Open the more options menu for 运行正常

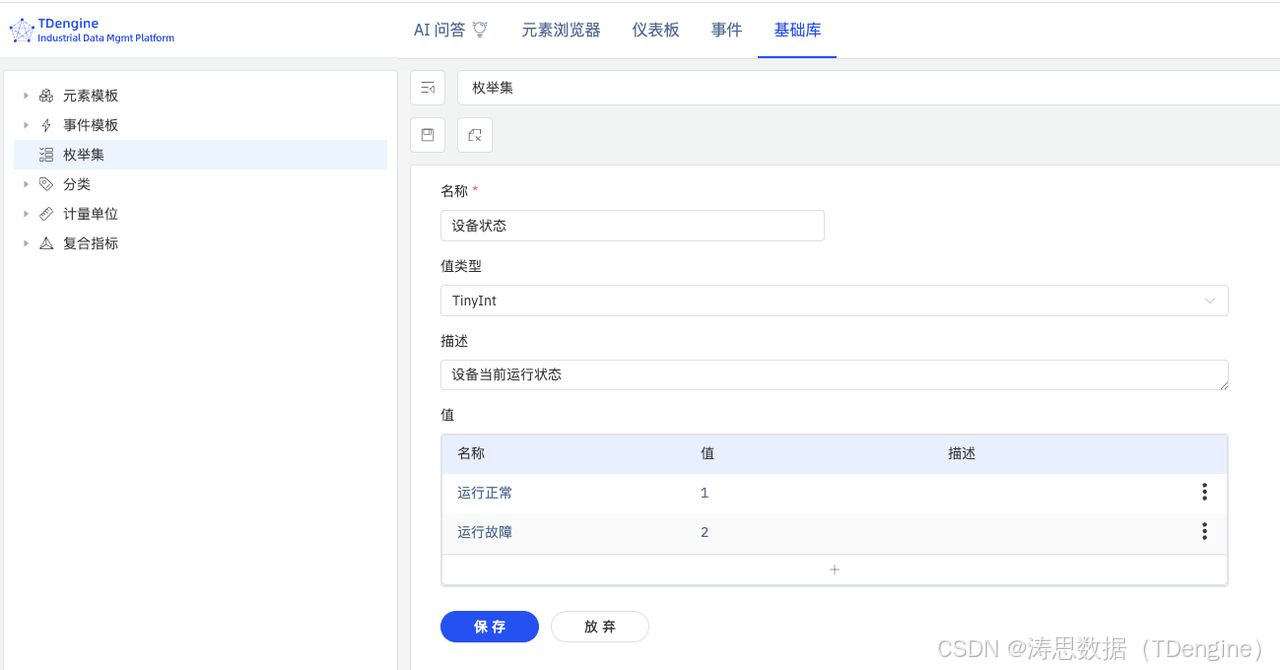pos(1204,492)
